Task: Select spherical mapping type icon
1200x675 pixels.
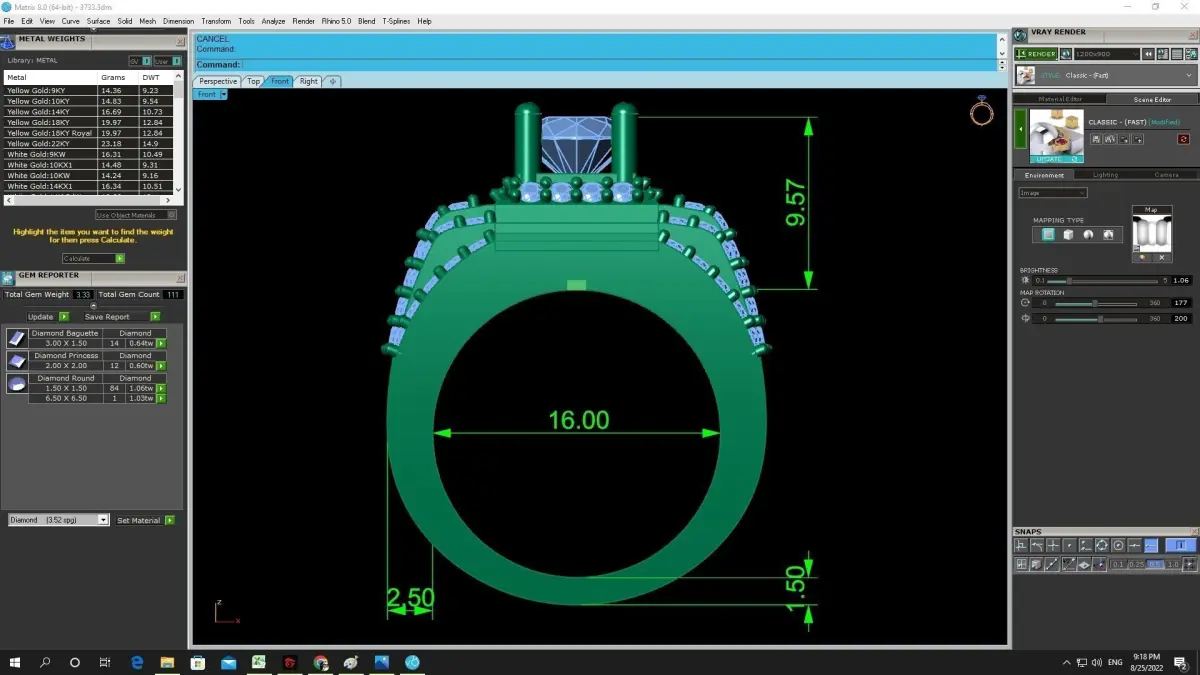Action: [1088, 235]
